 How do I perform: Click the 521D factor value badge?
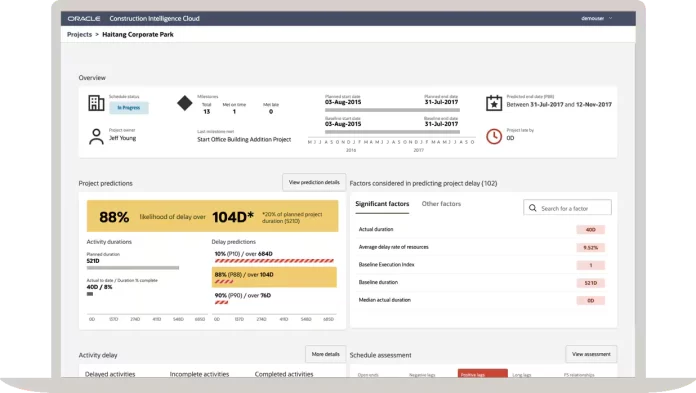point(590,283)
